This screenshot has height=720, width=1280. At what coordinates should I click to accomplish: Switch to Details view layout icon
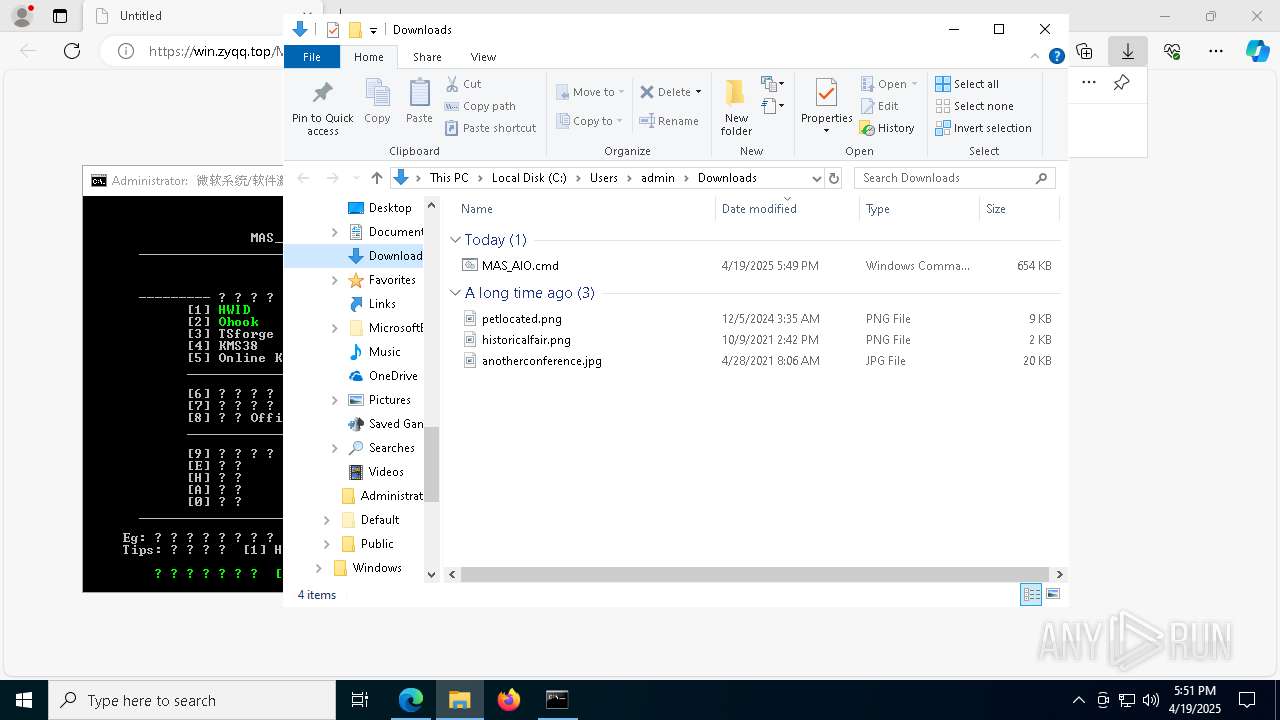tap(1031, 594)
